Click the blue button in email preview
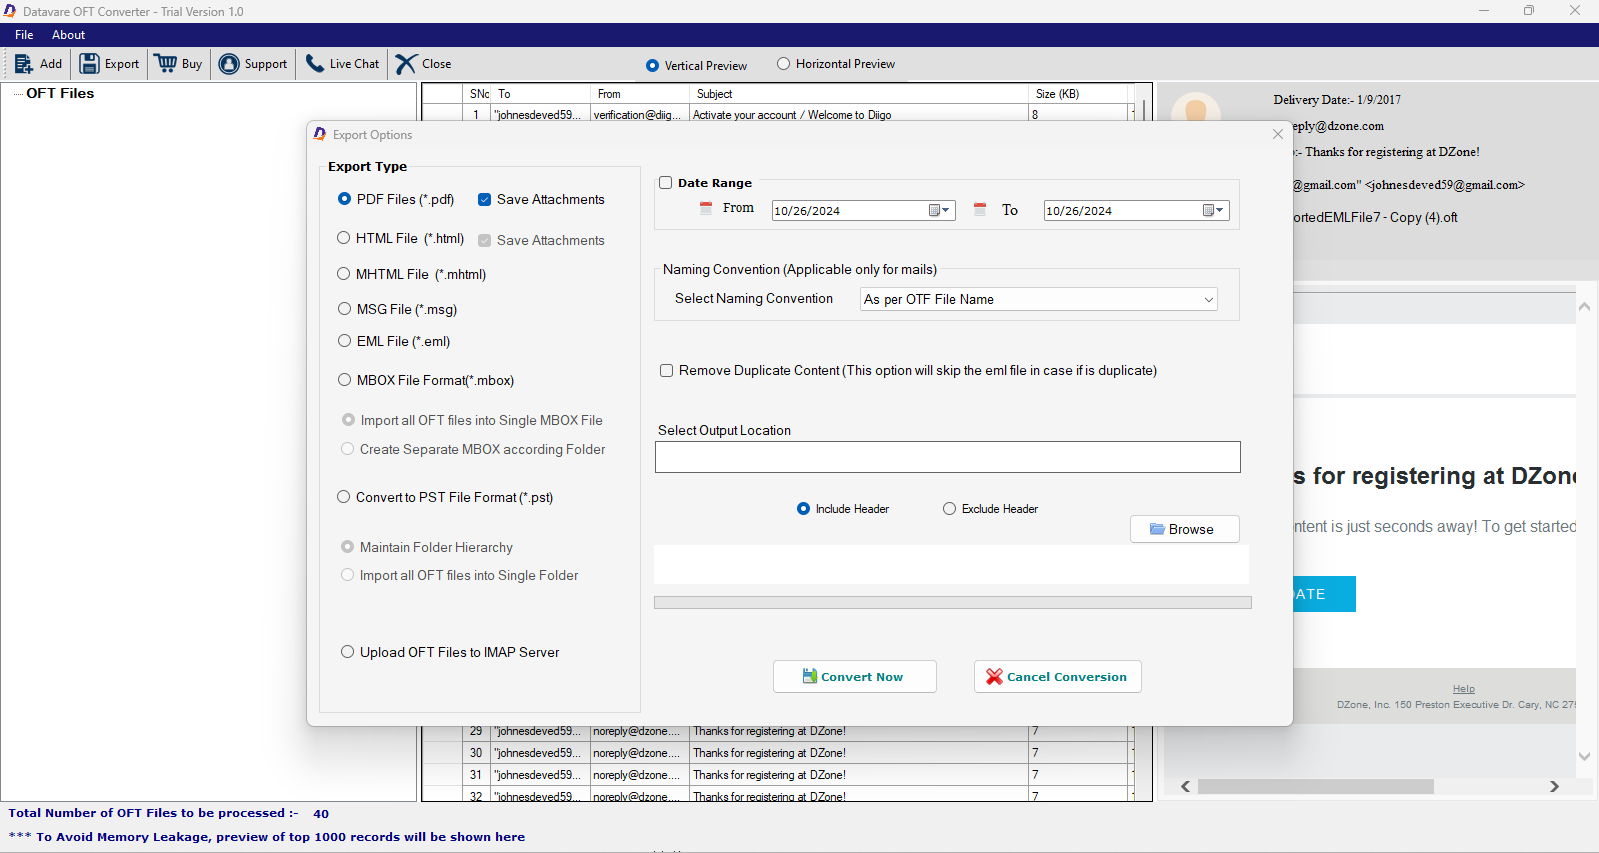The height and width of the screenshot is (853, 1599). 1324,594
